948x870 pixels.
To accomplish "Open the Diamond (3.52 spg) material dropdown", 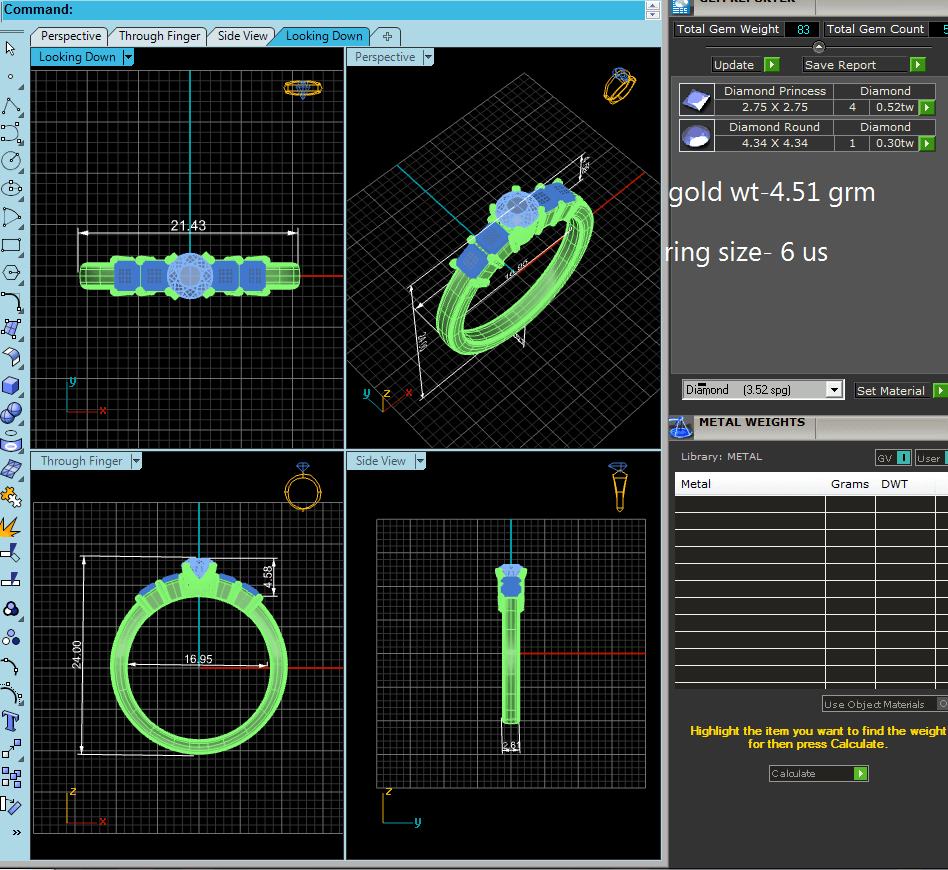I will tap(834, 390).
